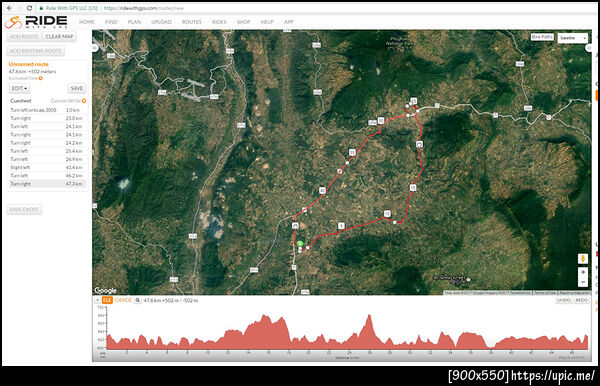The width and height of the screenshot is (600, 386).
Task: Click the REDO button
Action: pyautogui.click(x=582, y=300)
